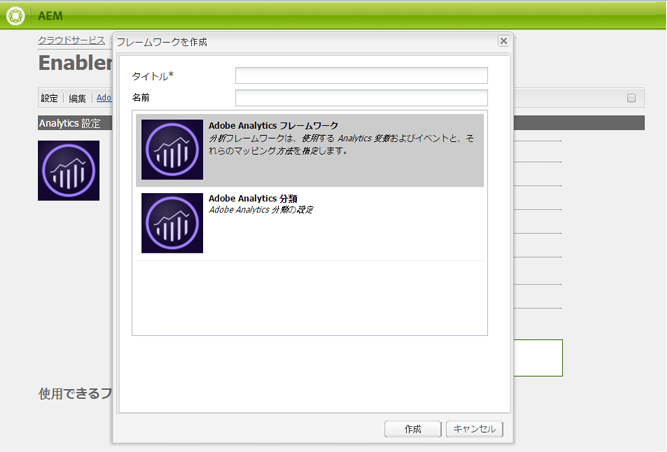Image resolution: width=667 pixels, height=452 pixels.
Task: Click the 分析フレームワーク description text
Action: click(x=341, y=145)
